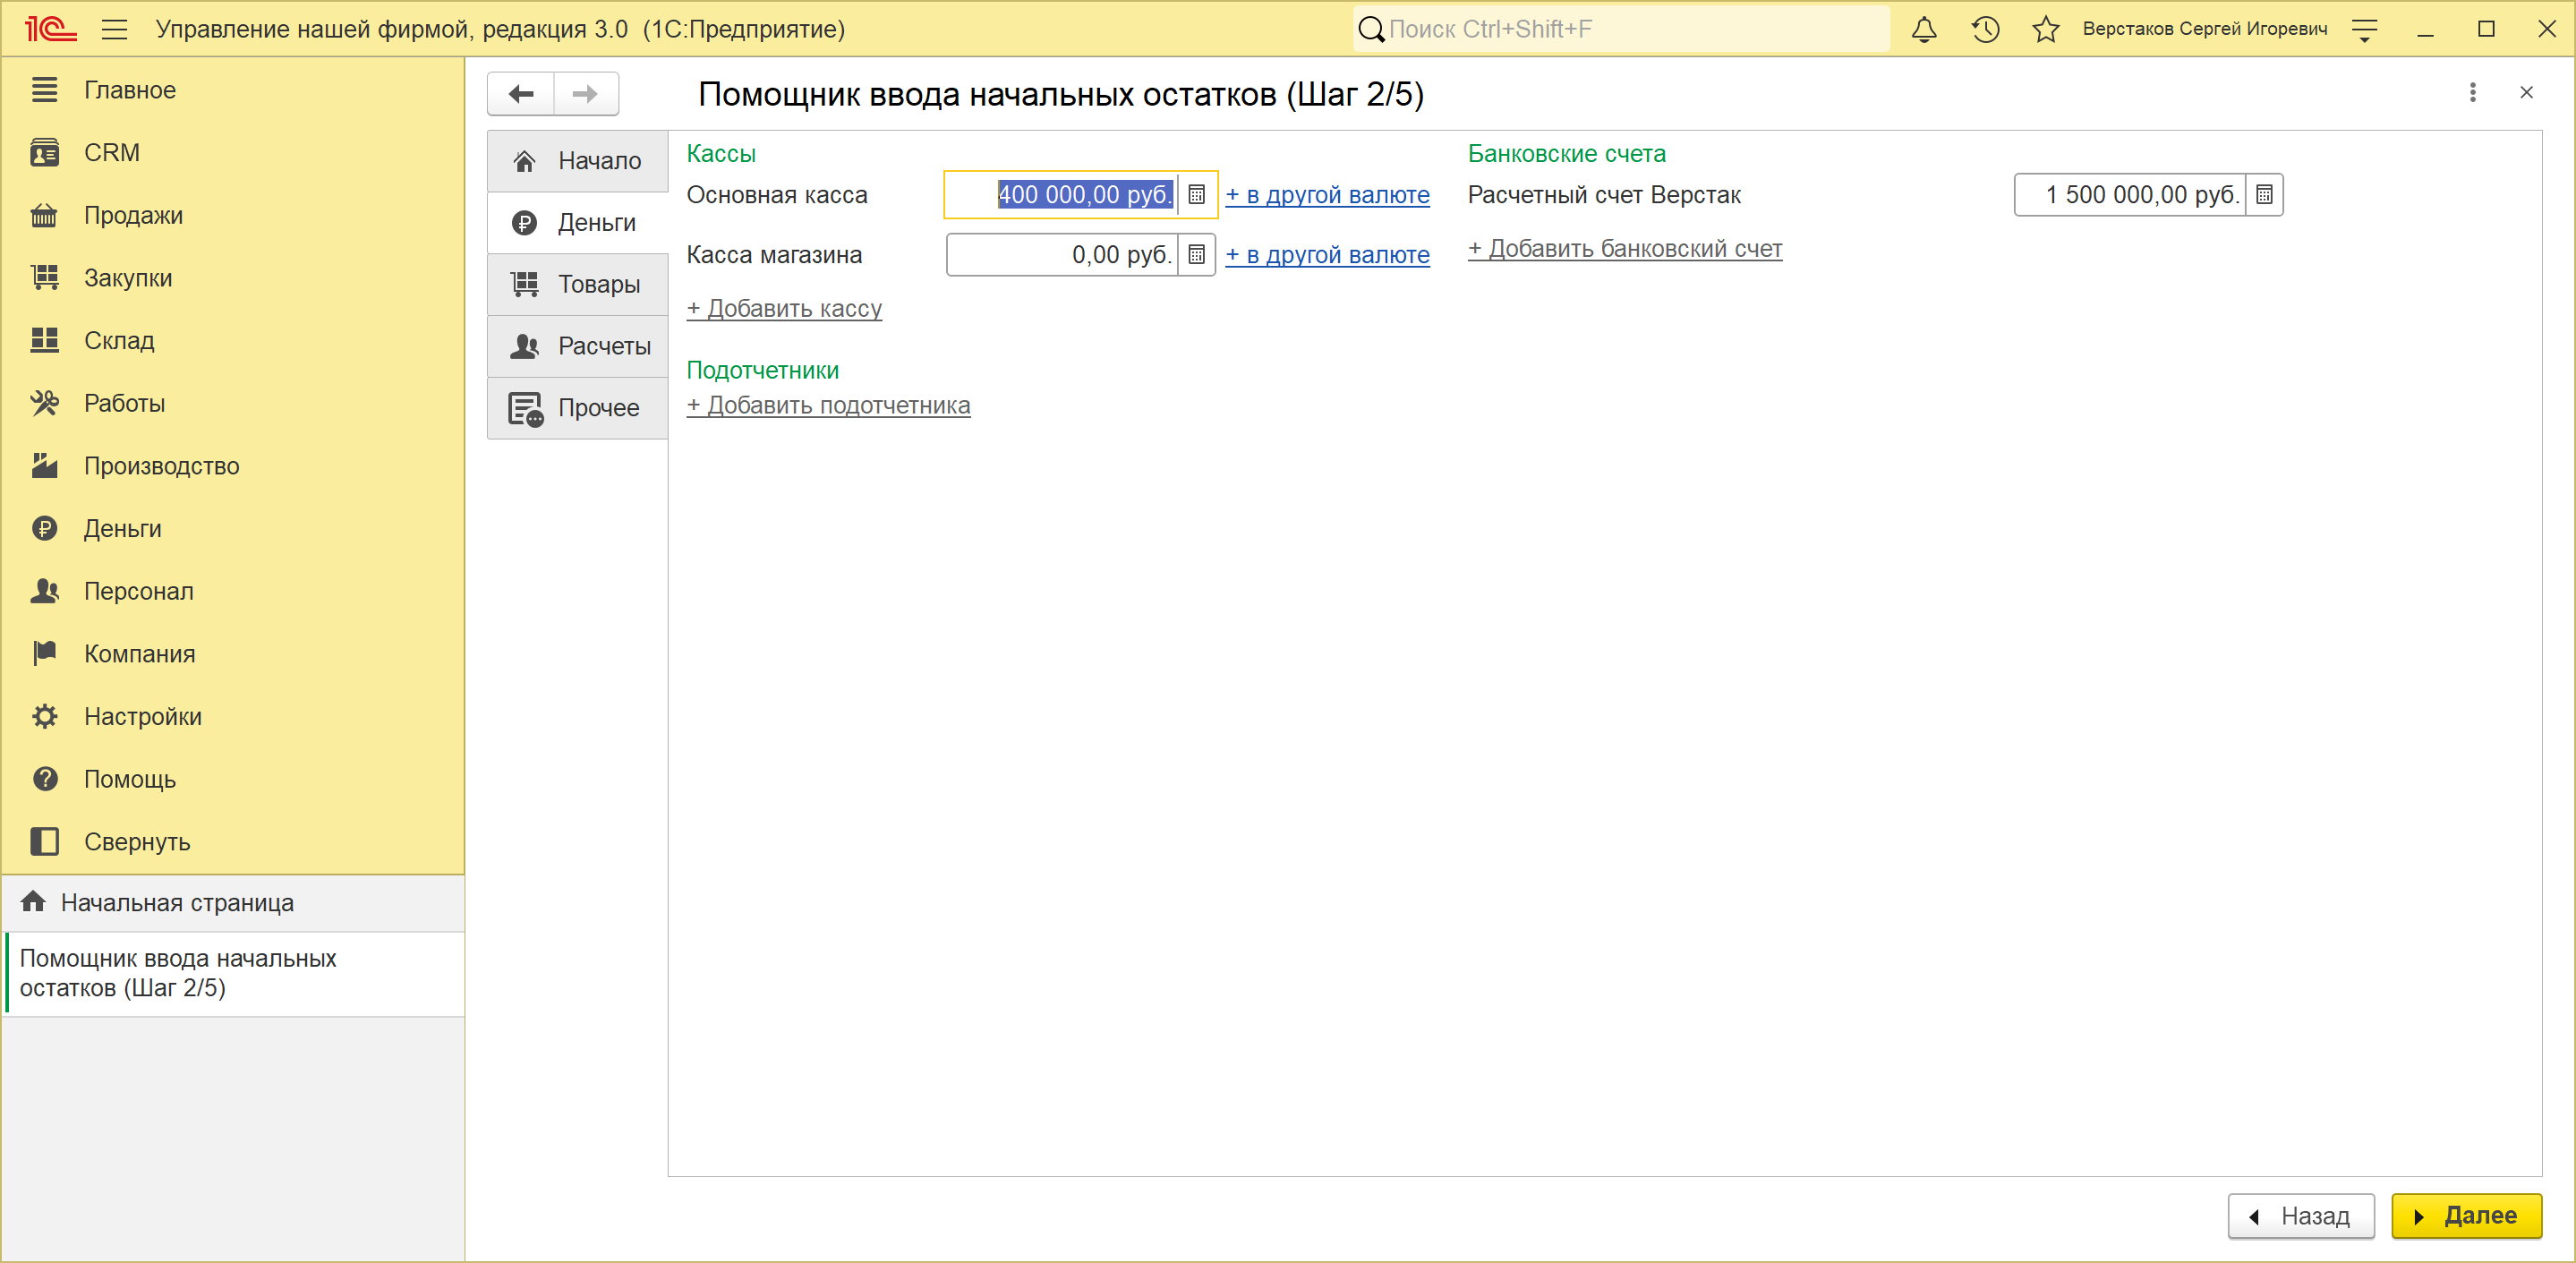The width and height of the screenshot is (2576, 1263).
Task: Open the notifications bell
Action: click(1924, 29)
